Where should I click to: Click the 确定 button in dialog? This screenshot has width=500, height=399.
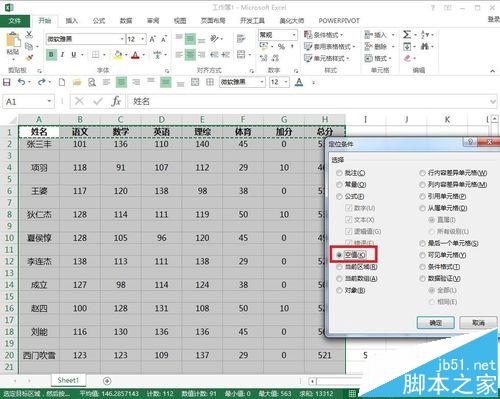pos(436,323)
